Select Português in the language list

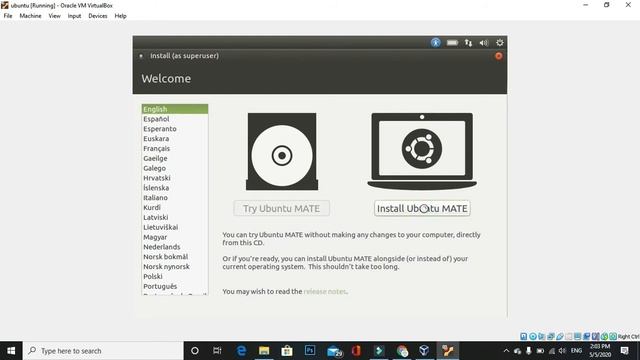tap(175, 286)
